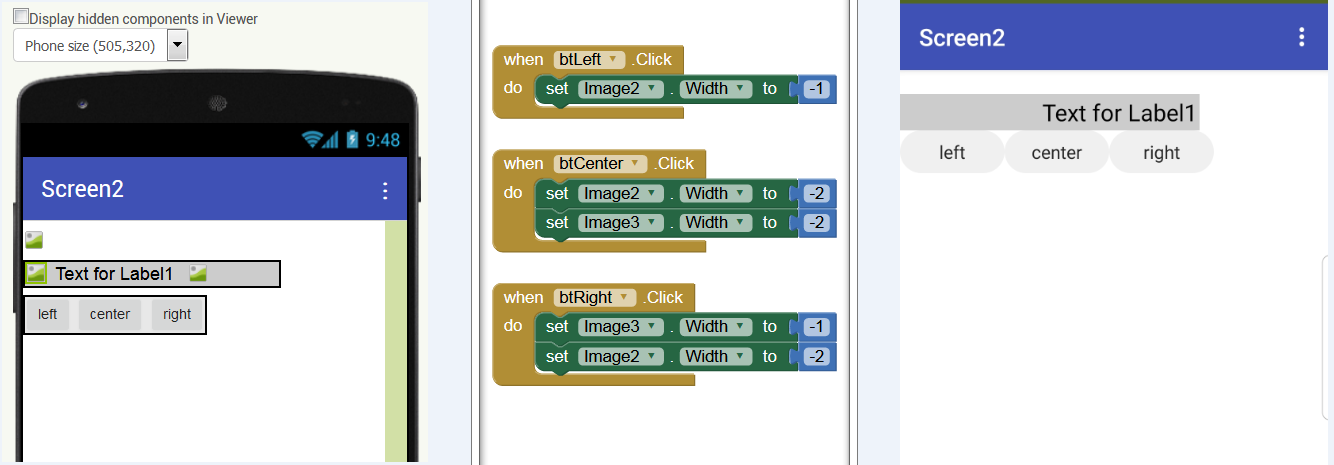This screenshot has height=465, width=1334.
Task: Open Width property dropdown in btLeft block
Action: click(741, 89)
